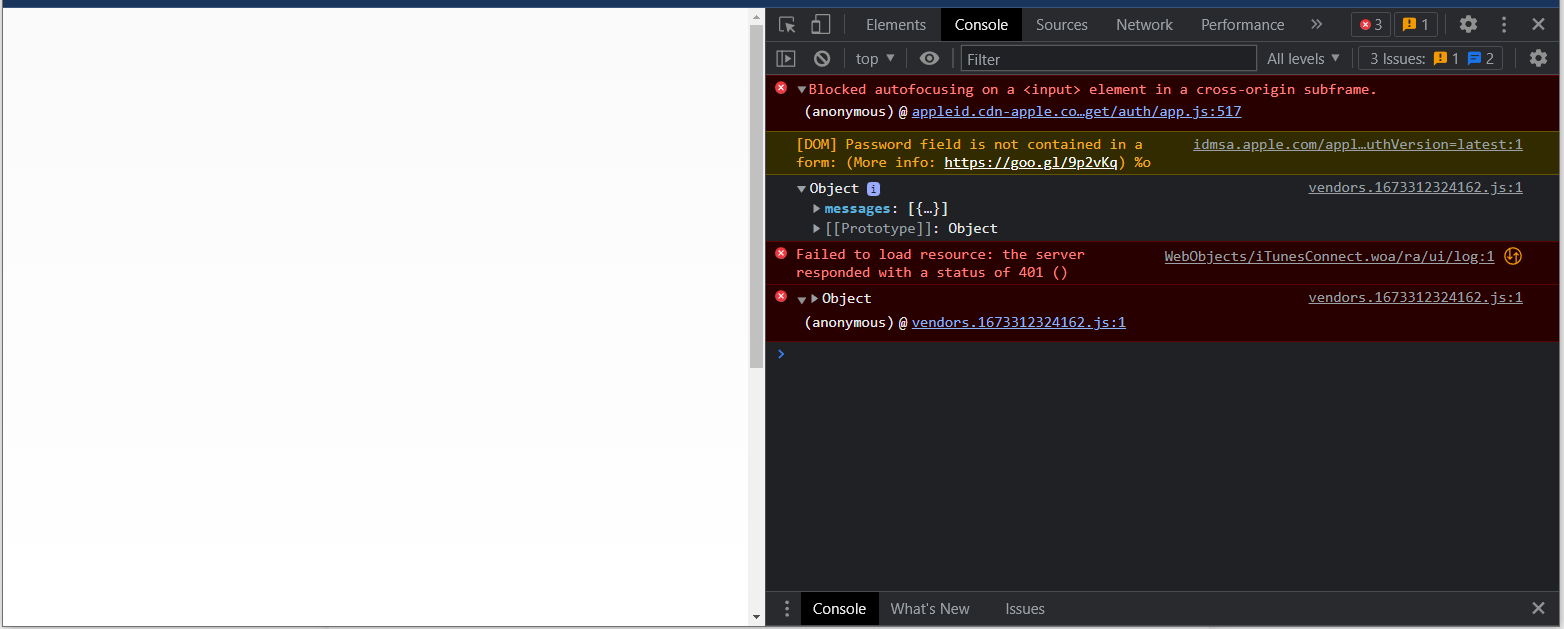1564x629 pixels.
Task: Click the eye live expression icon
Action: [929, 59]
